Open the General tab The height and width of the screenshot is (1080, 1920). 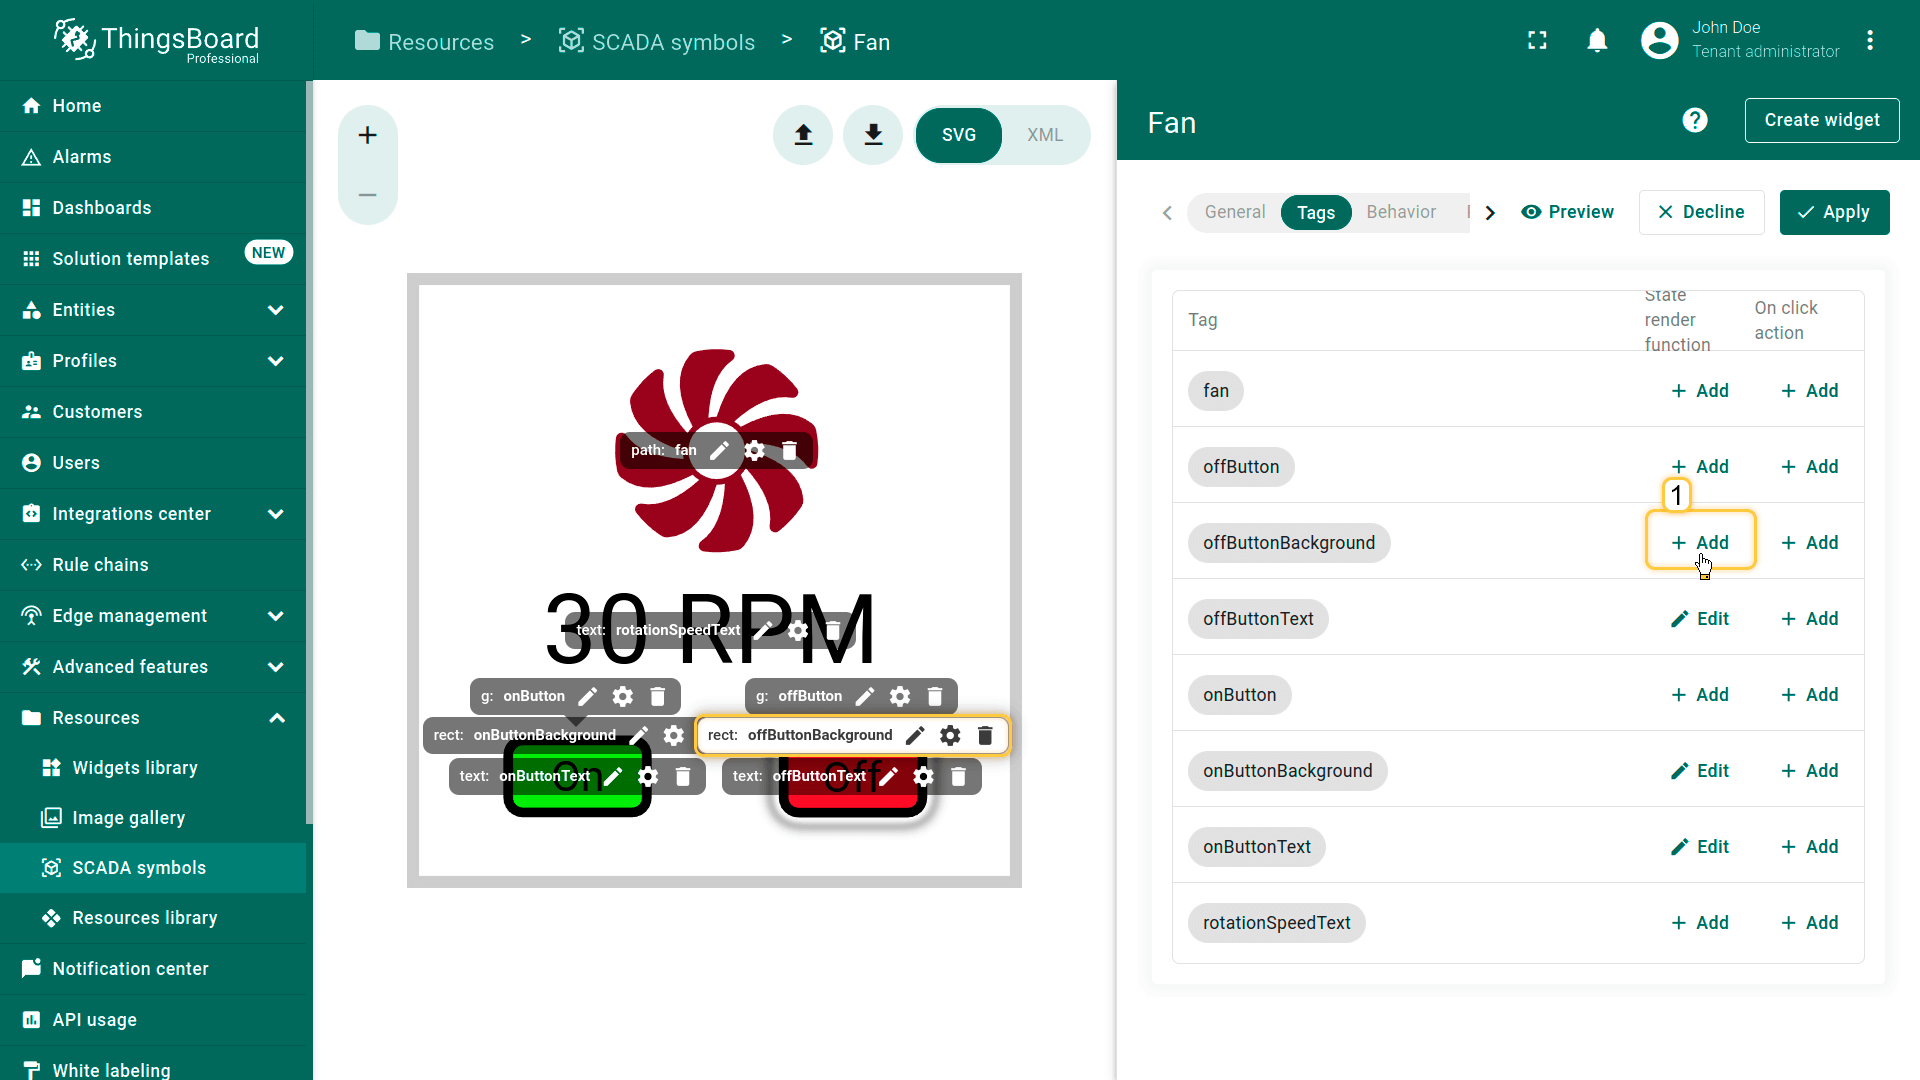tap(1234, 212)
